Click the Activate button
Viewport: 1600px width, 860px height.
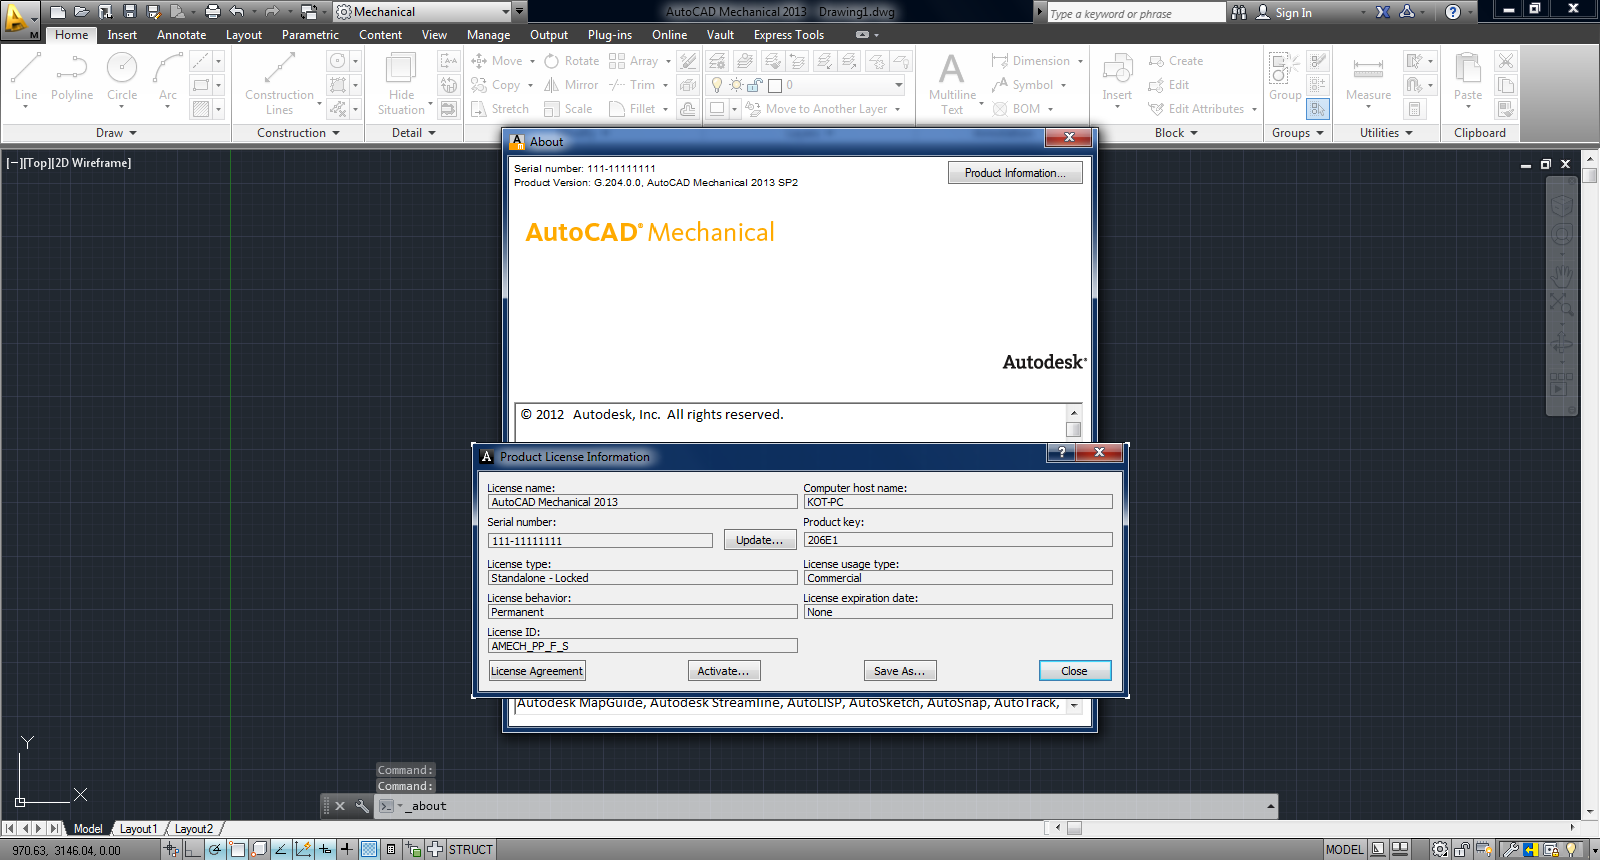(724, 671)
